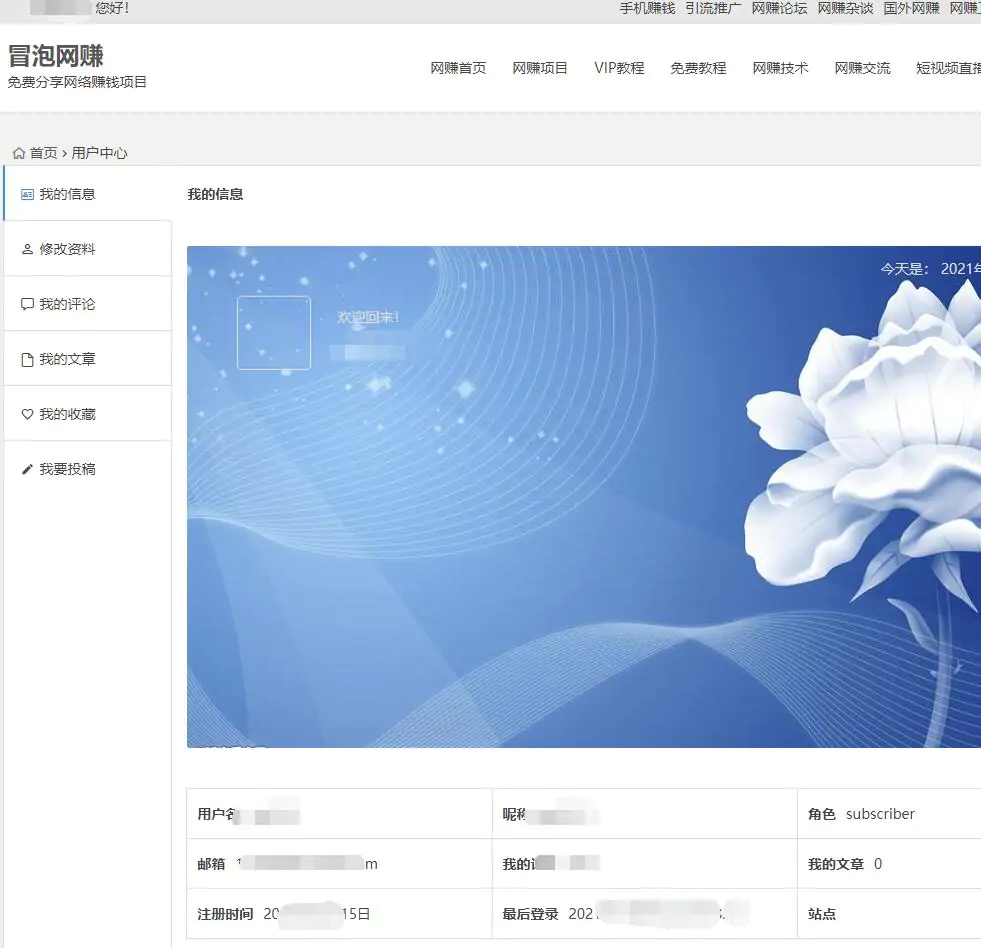Click the person icon beside 修改资料
Image resolution: width=981 pixels, height=948 pixels.
coord(27,250)
